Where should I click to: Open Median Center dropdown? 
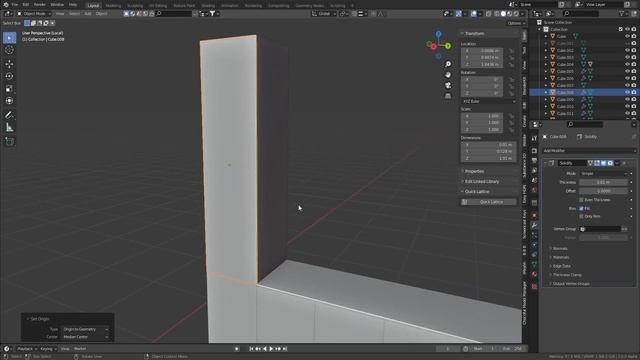click(x=85, y=337)
